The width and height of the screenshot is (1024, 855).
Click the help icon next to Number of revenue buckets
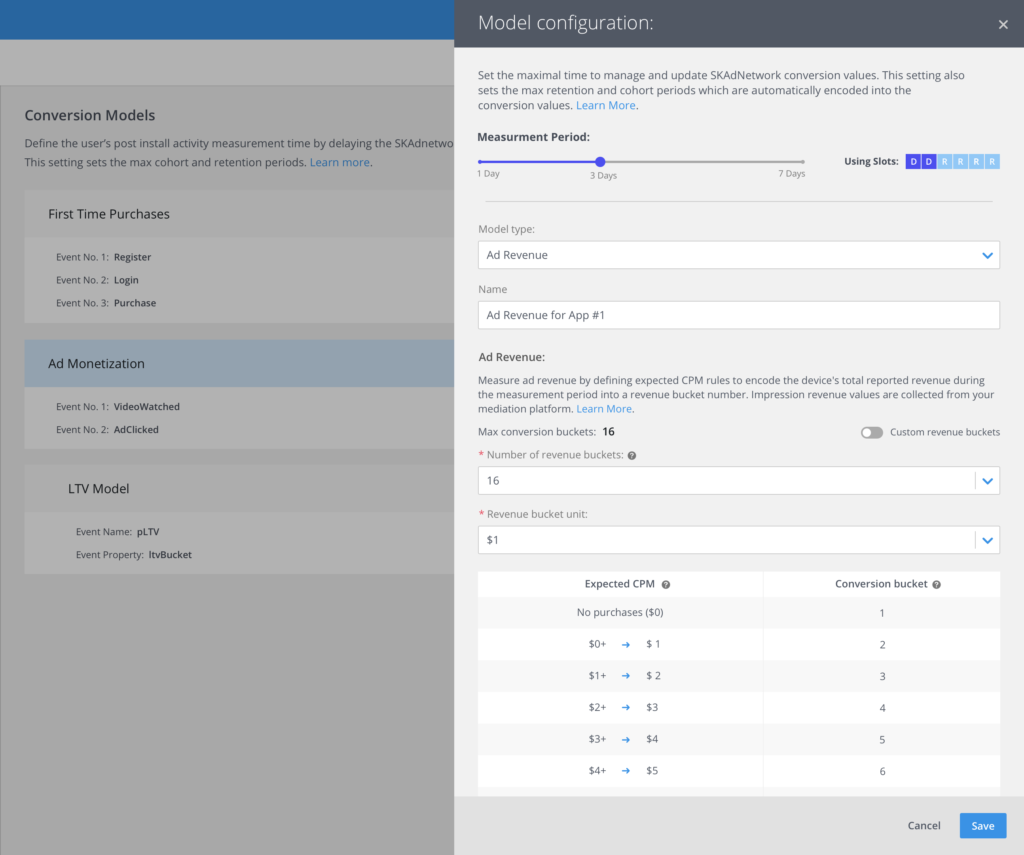[x=632, y=455]
